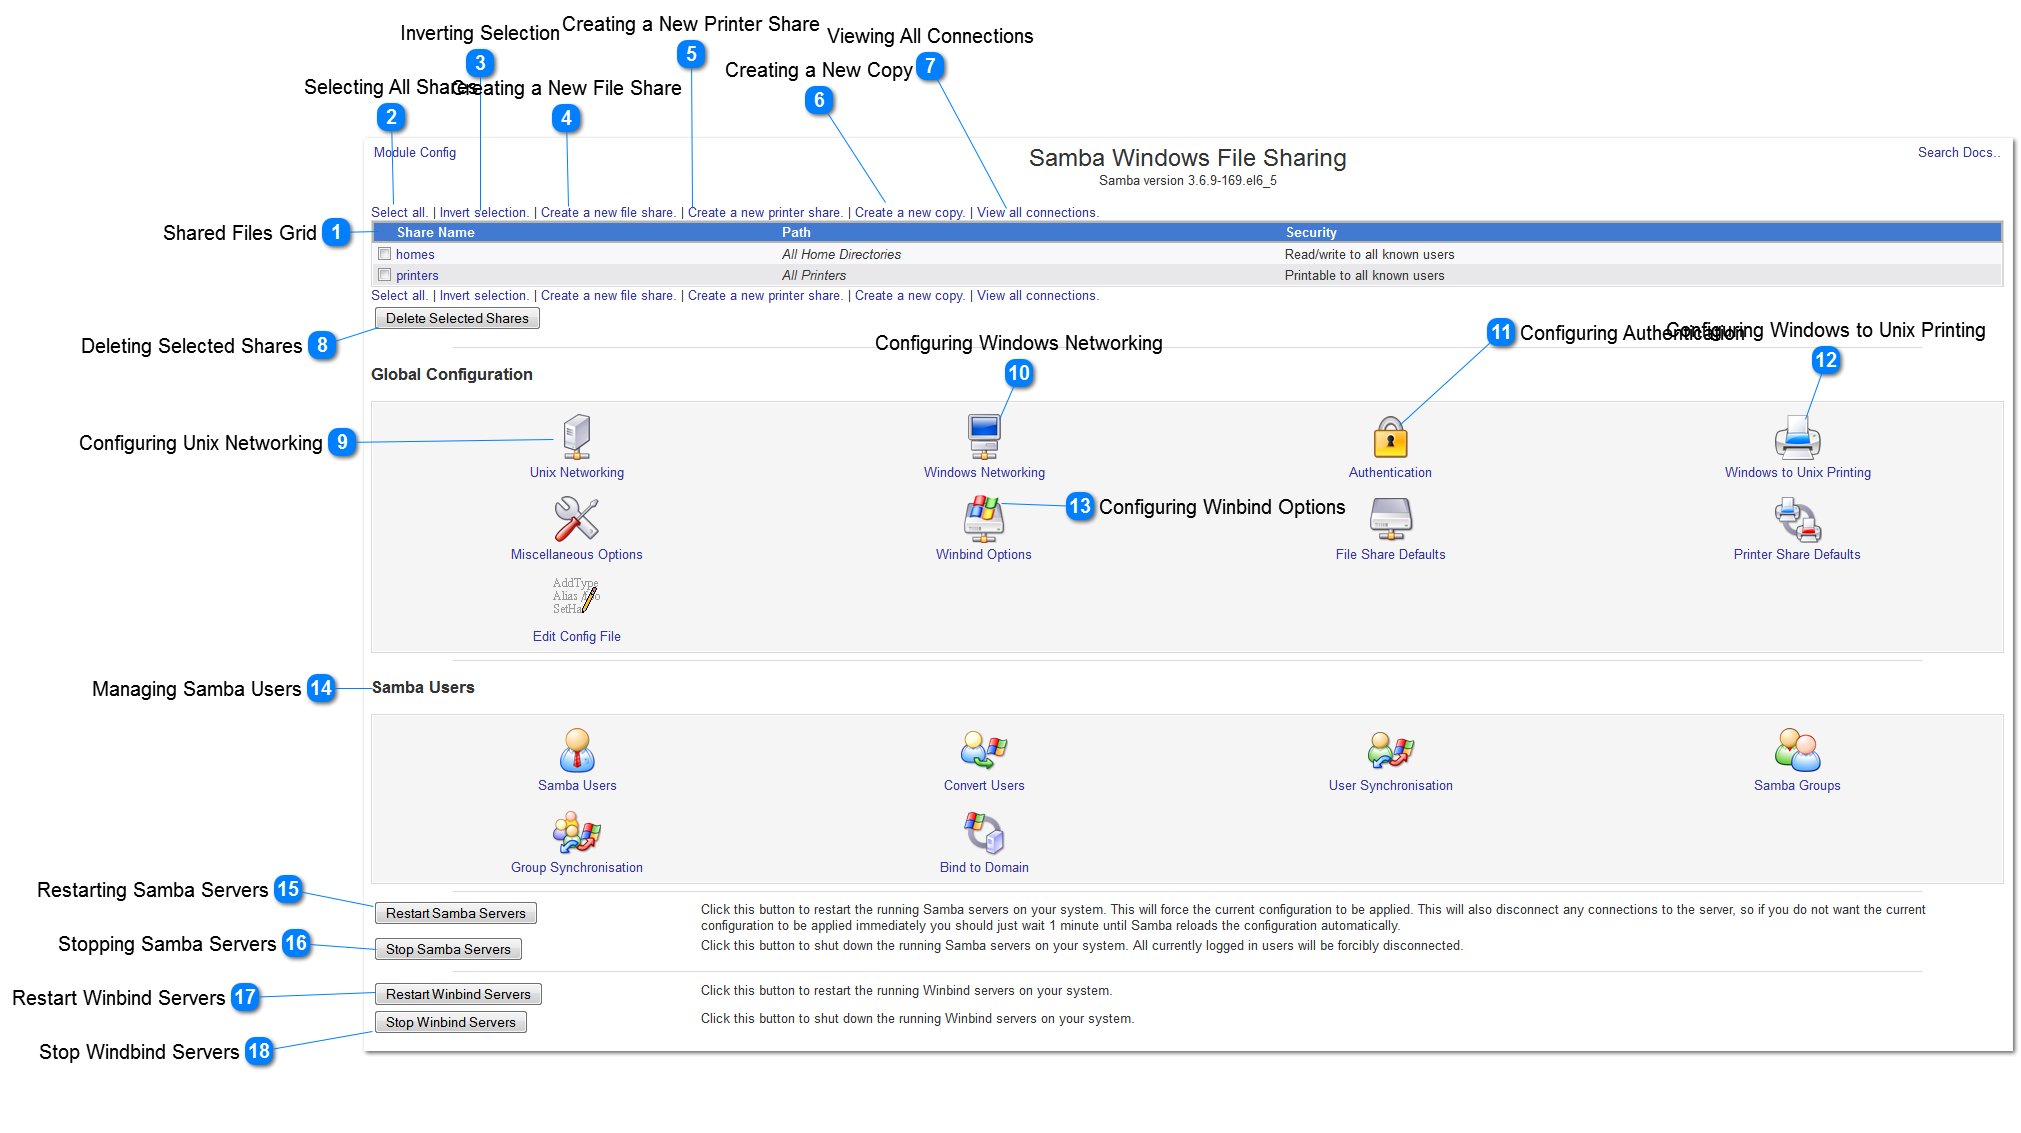Screen dimensions: 2021x1133
Task: Click the Winbind Options text link
Action: point(984,555)
